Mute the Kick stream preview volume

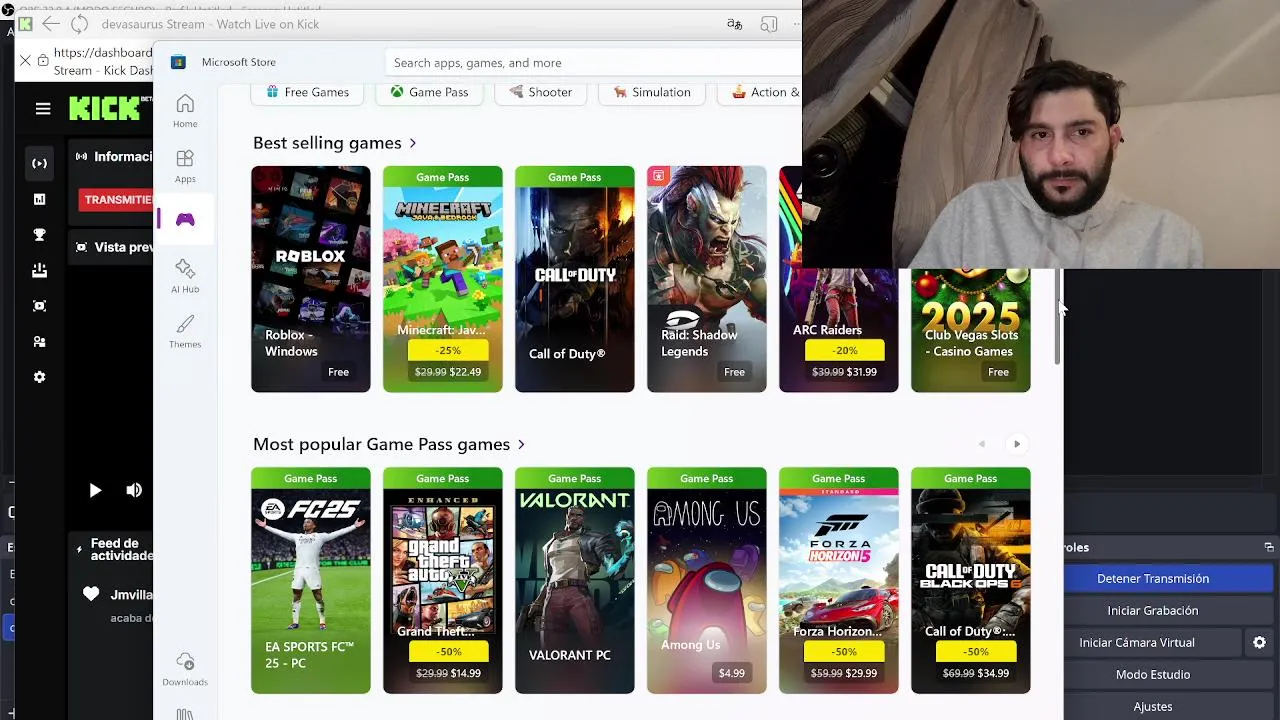[134, 490]
